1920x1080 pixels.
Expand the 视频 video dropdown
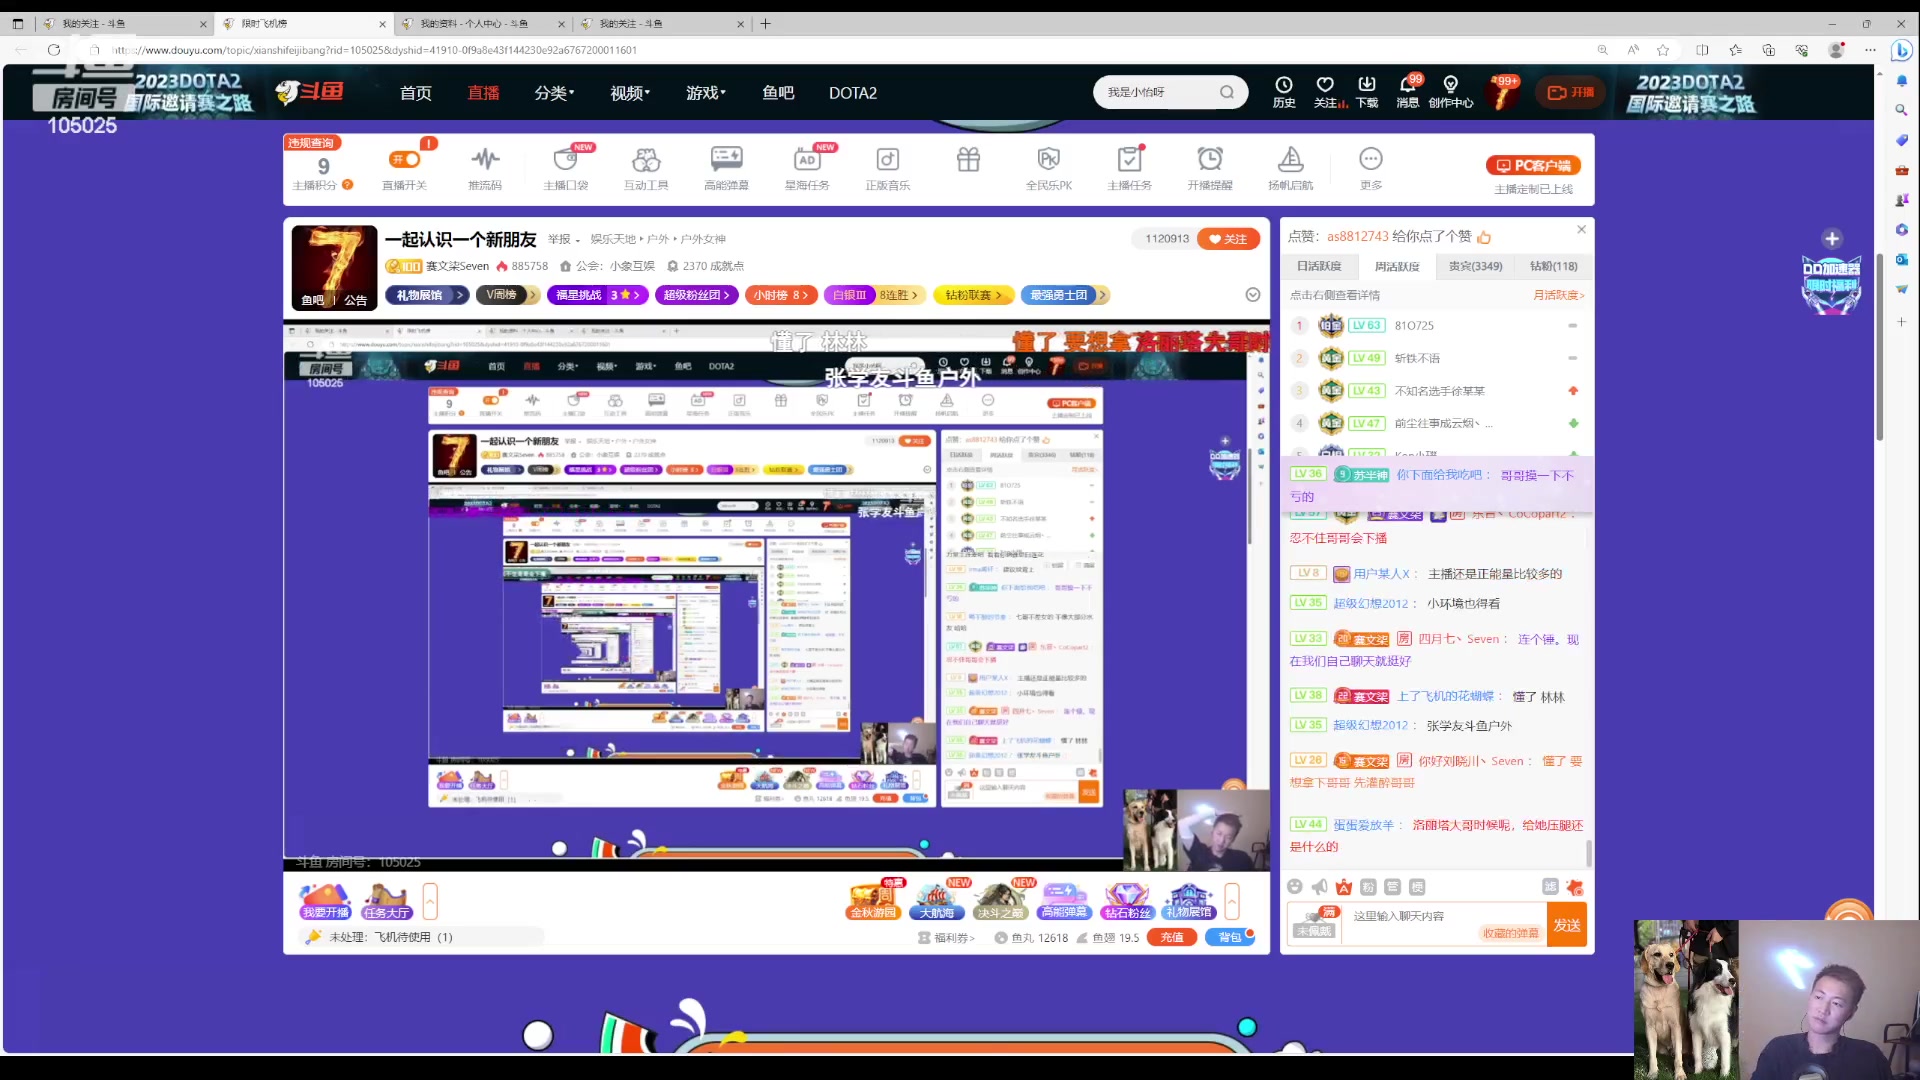click(x=630, y=93)
